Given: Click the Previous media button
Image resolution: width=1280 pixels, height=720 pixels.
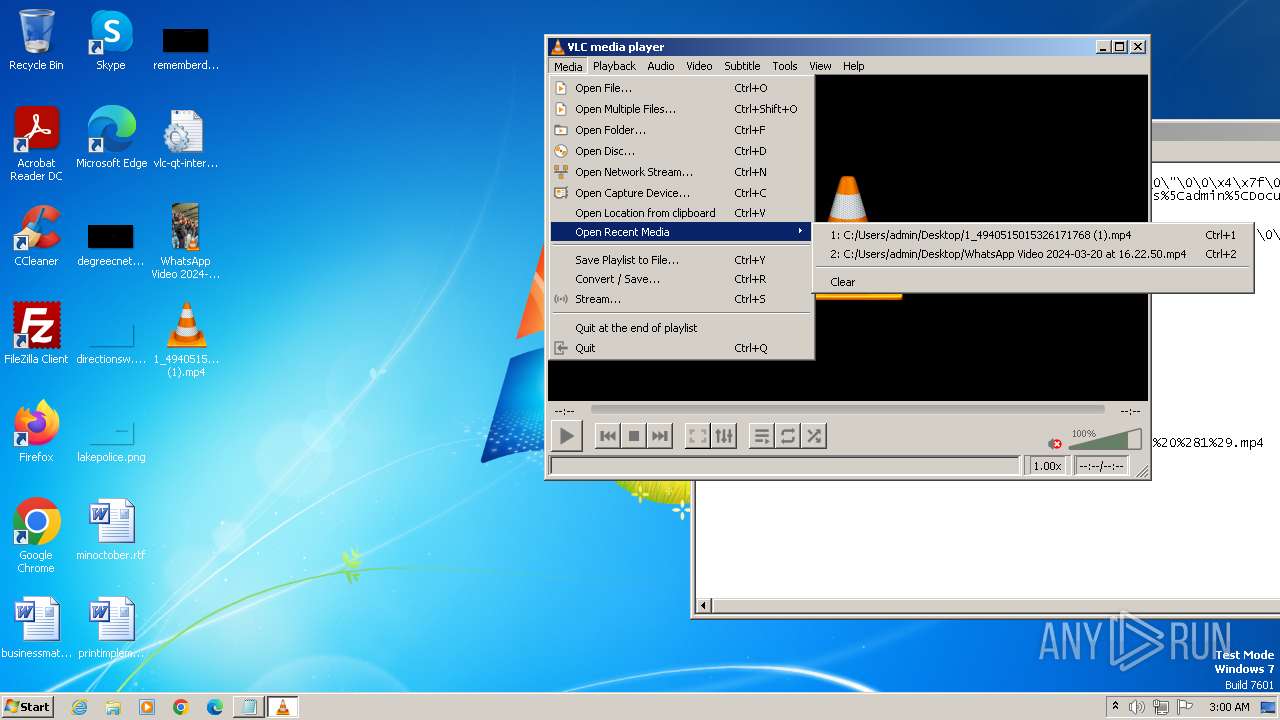Looking at the screenshot, I should pyautogui.click(x=607, y=436).
